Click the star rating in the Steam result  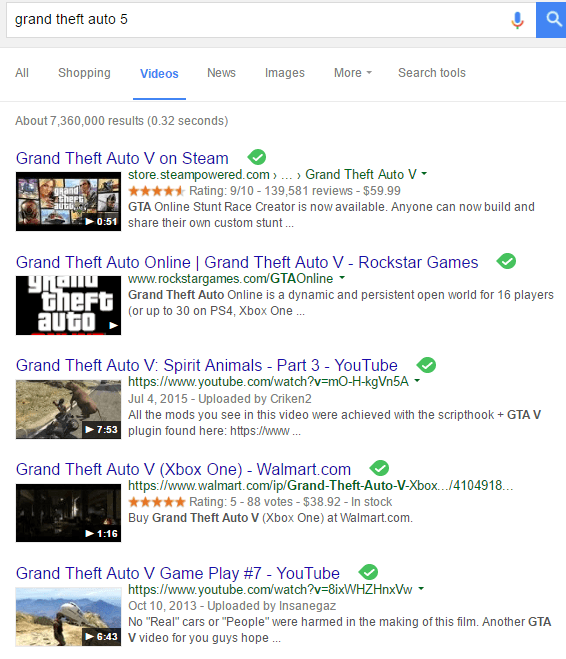[x=156, y=191]
